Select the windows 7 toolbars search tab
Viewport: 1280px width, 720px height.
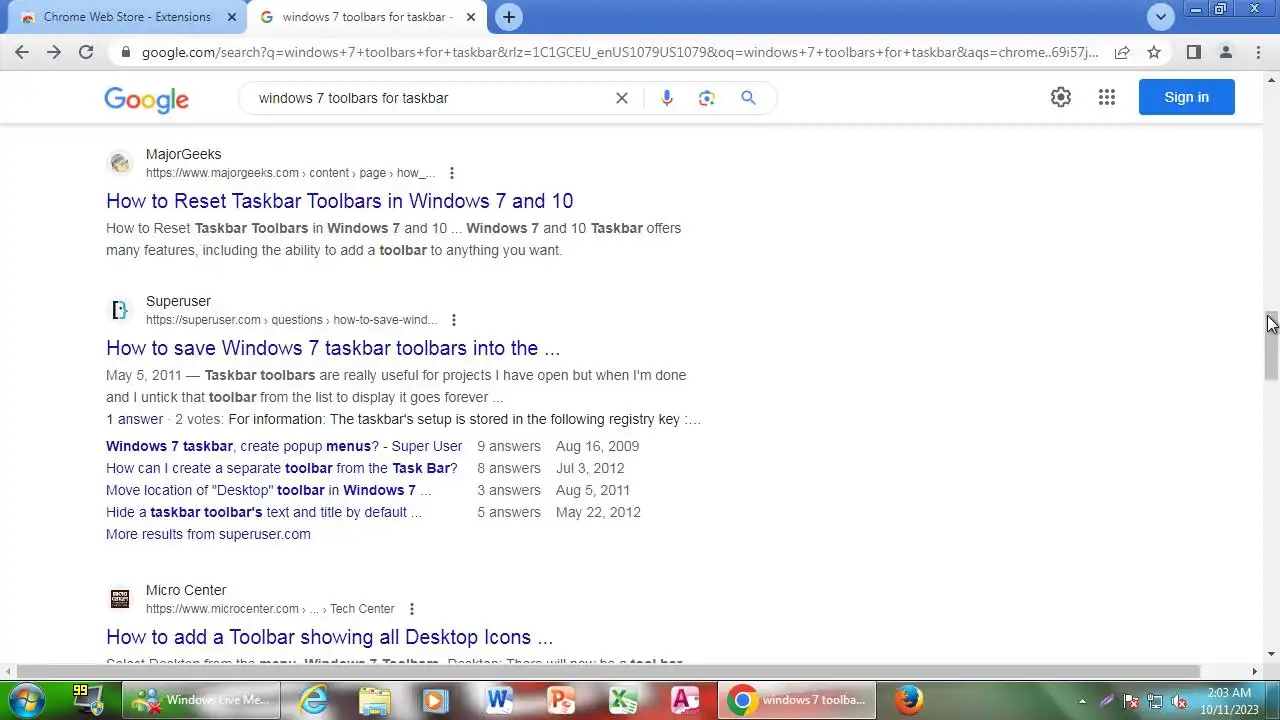pyautogui.click(x=368, y=17)
